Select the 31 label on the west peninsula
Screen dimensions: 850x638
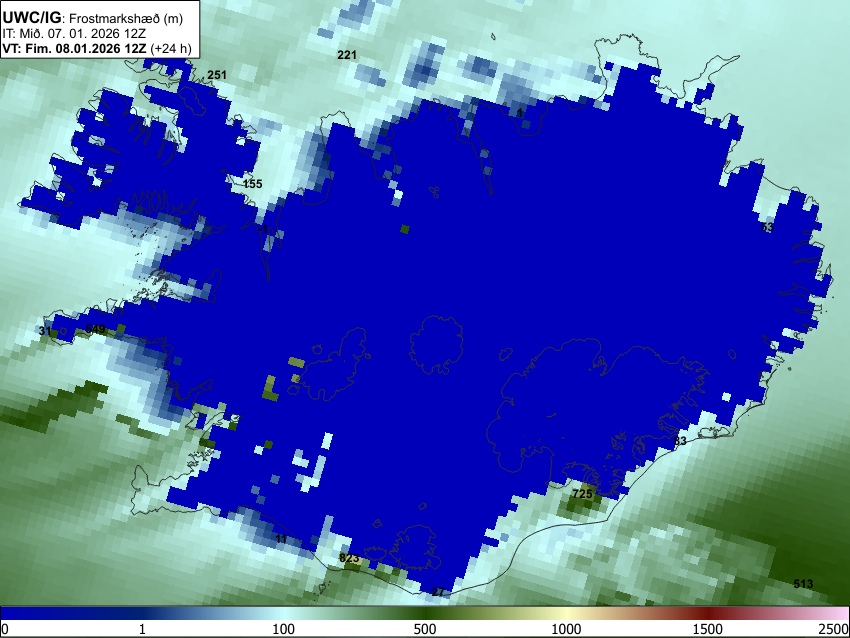pyautogui.click(x=45, y=331)
